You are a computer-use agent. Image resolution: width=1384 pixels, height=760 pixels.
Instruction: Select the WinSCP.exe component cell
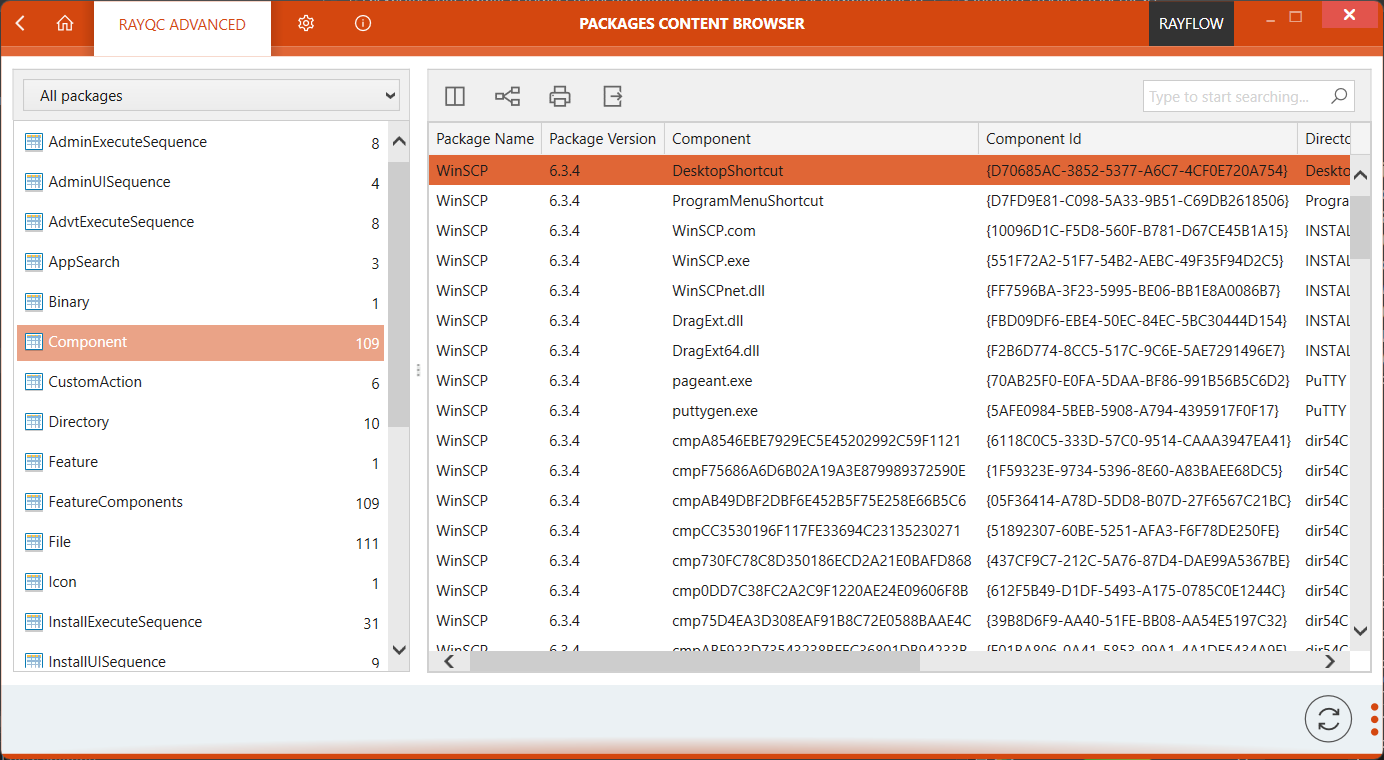[x=821, y=261]
